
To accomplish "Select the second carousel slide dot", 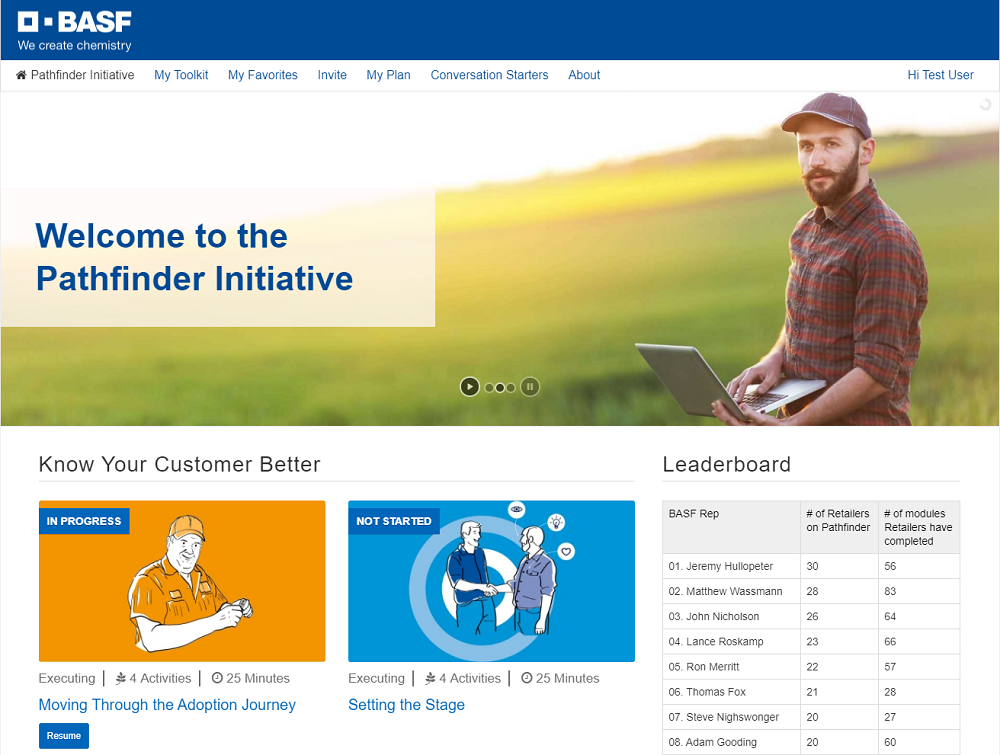I will pos(500,387).
